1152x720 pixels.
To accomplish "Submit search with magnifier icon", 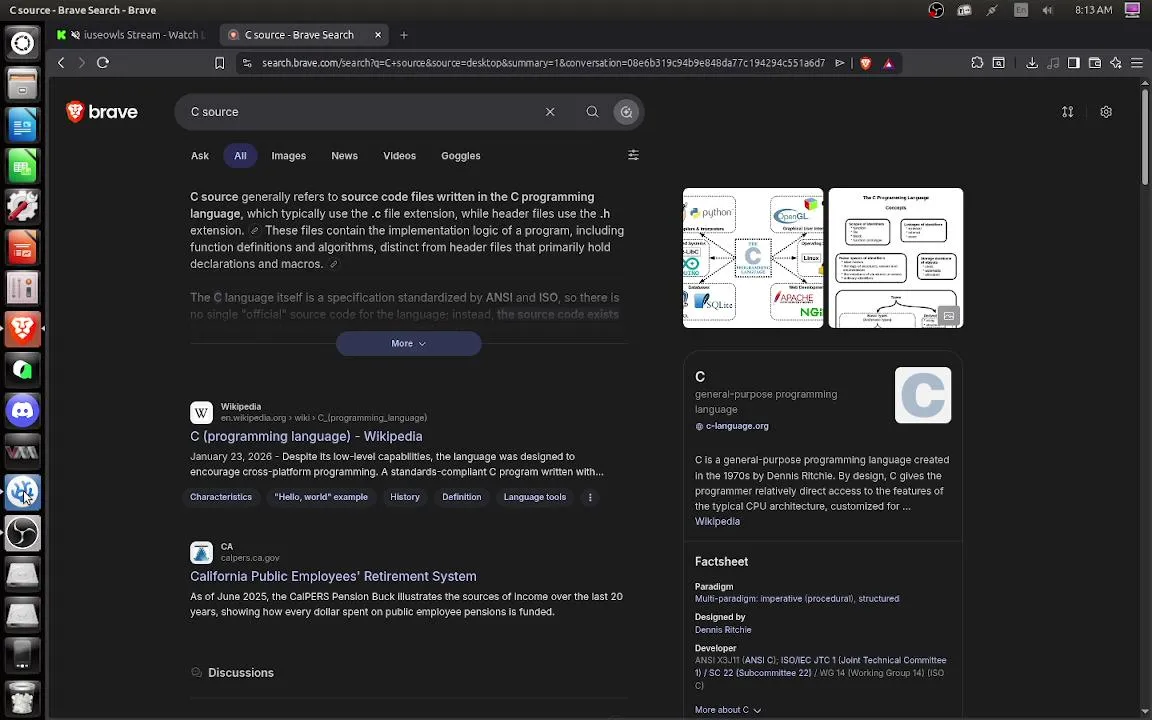I will click(592, 112).
